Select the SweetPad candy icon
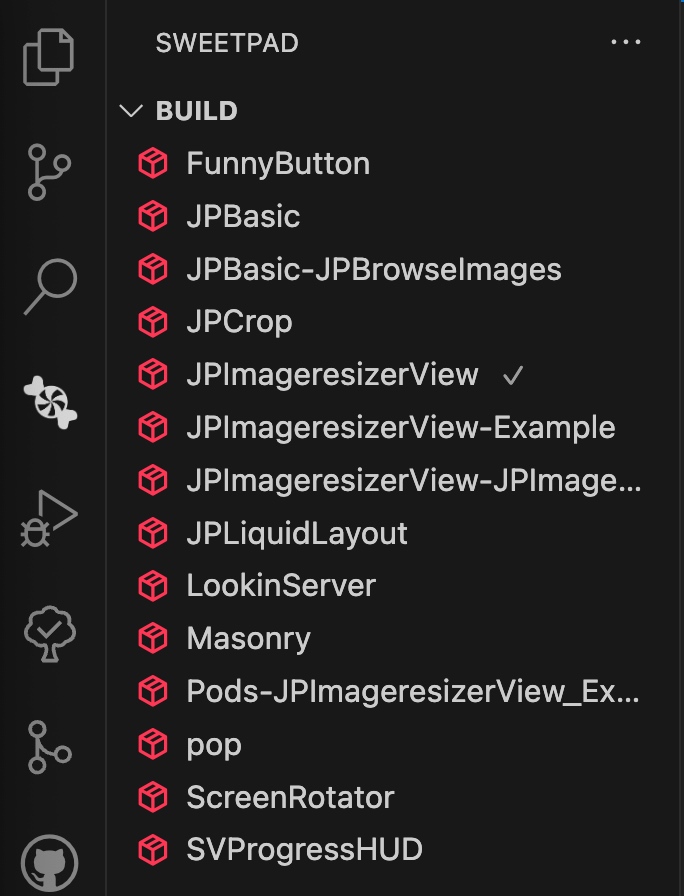This screenshot has height=896, width=684. click(50, 402)
